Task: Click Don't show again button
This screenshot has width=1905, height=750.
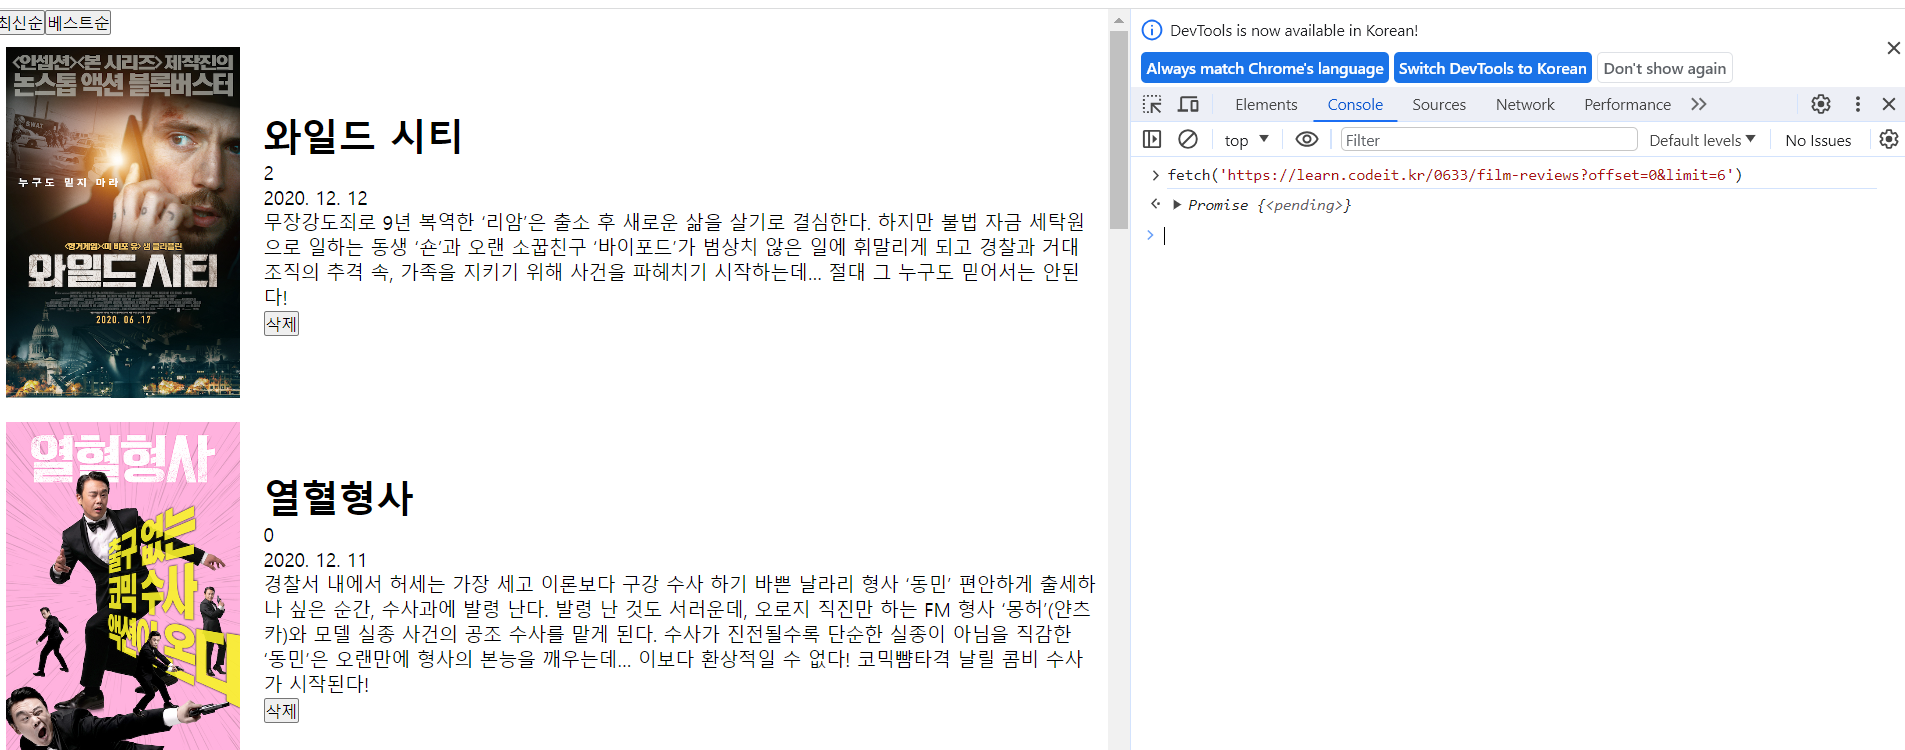Action: click(1664, 68)
